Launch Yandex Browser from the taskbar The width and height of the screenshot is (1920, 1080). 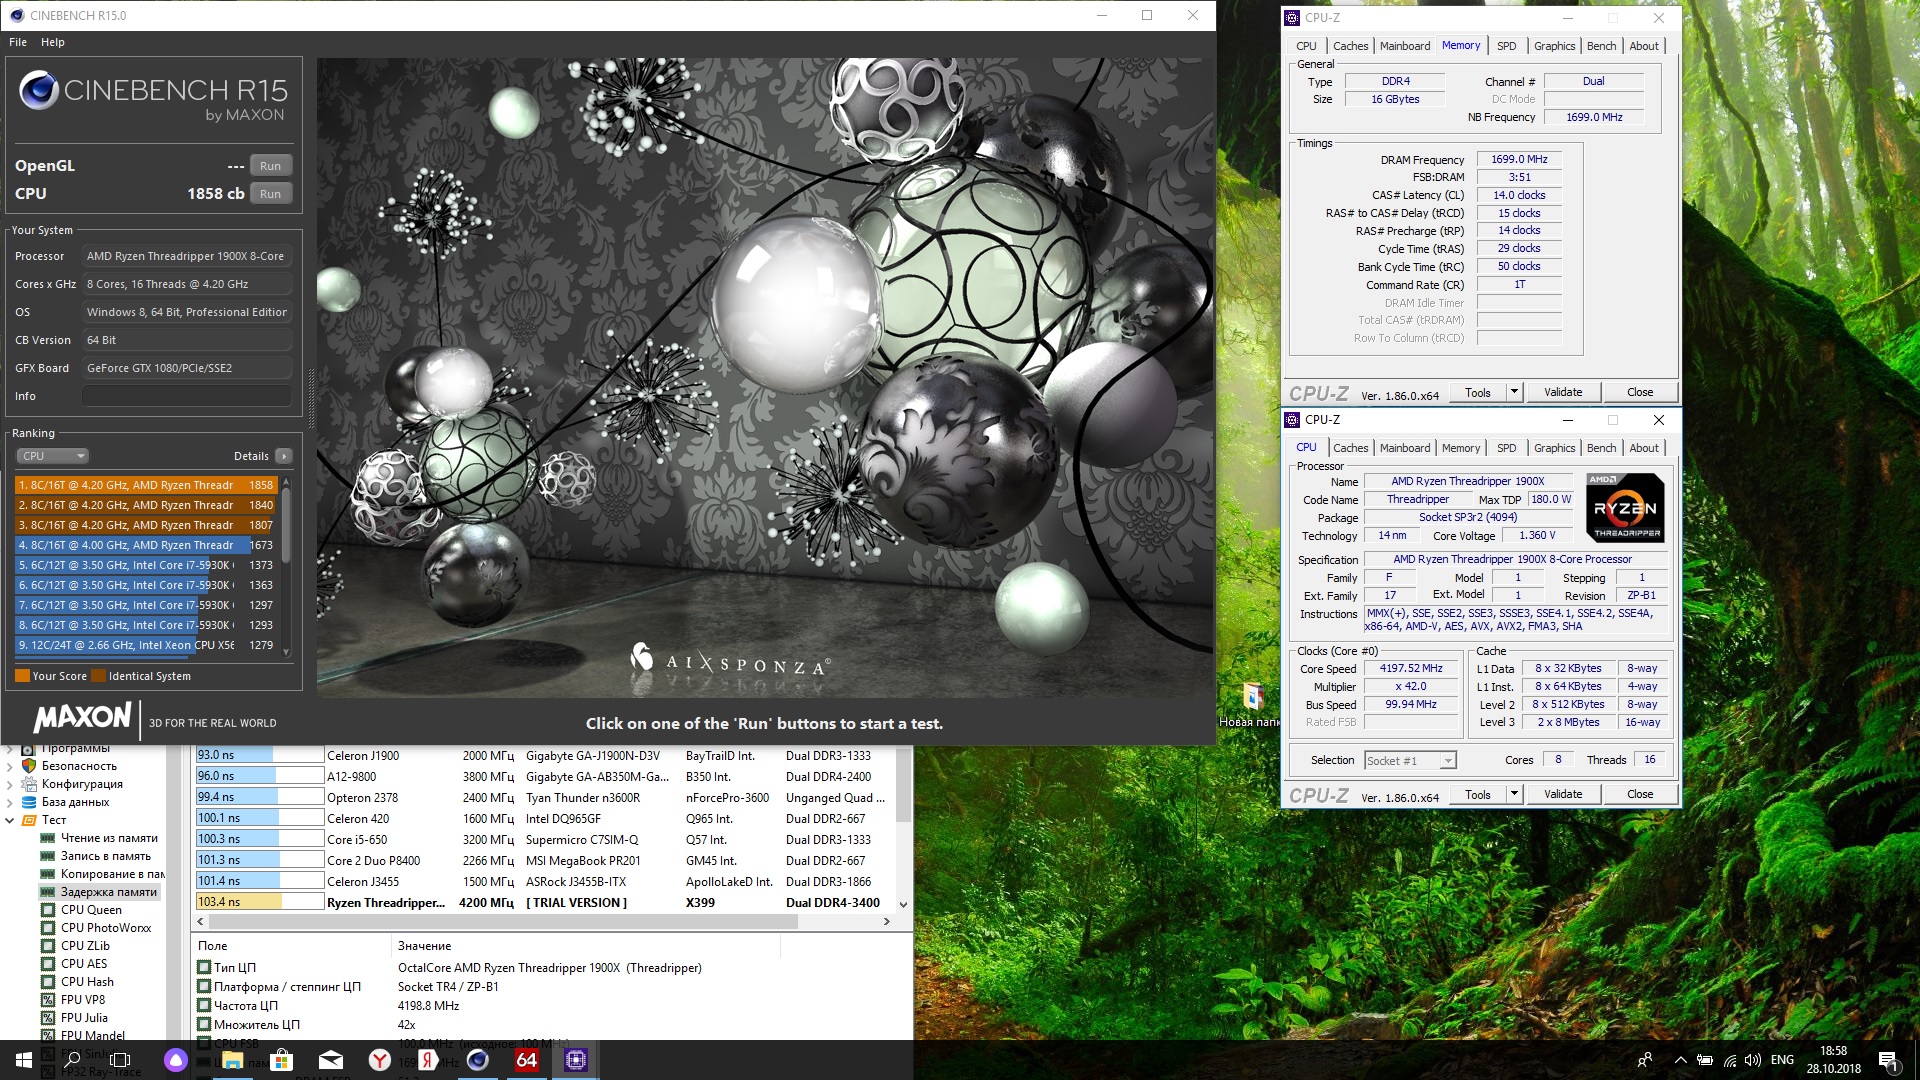point(380,1060)
